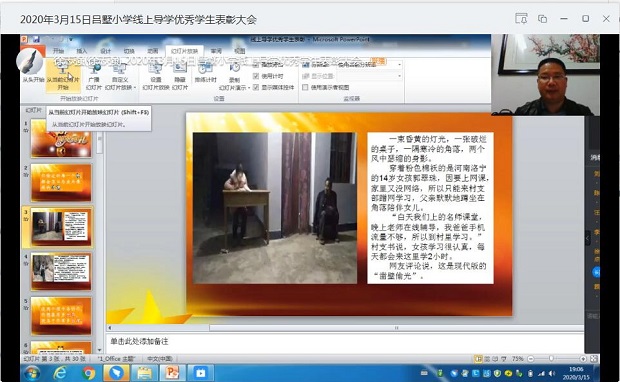Switch to the 插入 ribbon tab

pos(81,51)
